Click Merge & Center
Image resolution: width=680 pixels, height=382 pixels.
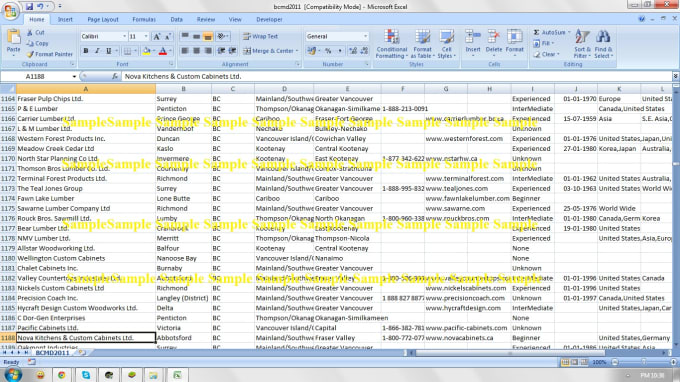pos(268,51)
